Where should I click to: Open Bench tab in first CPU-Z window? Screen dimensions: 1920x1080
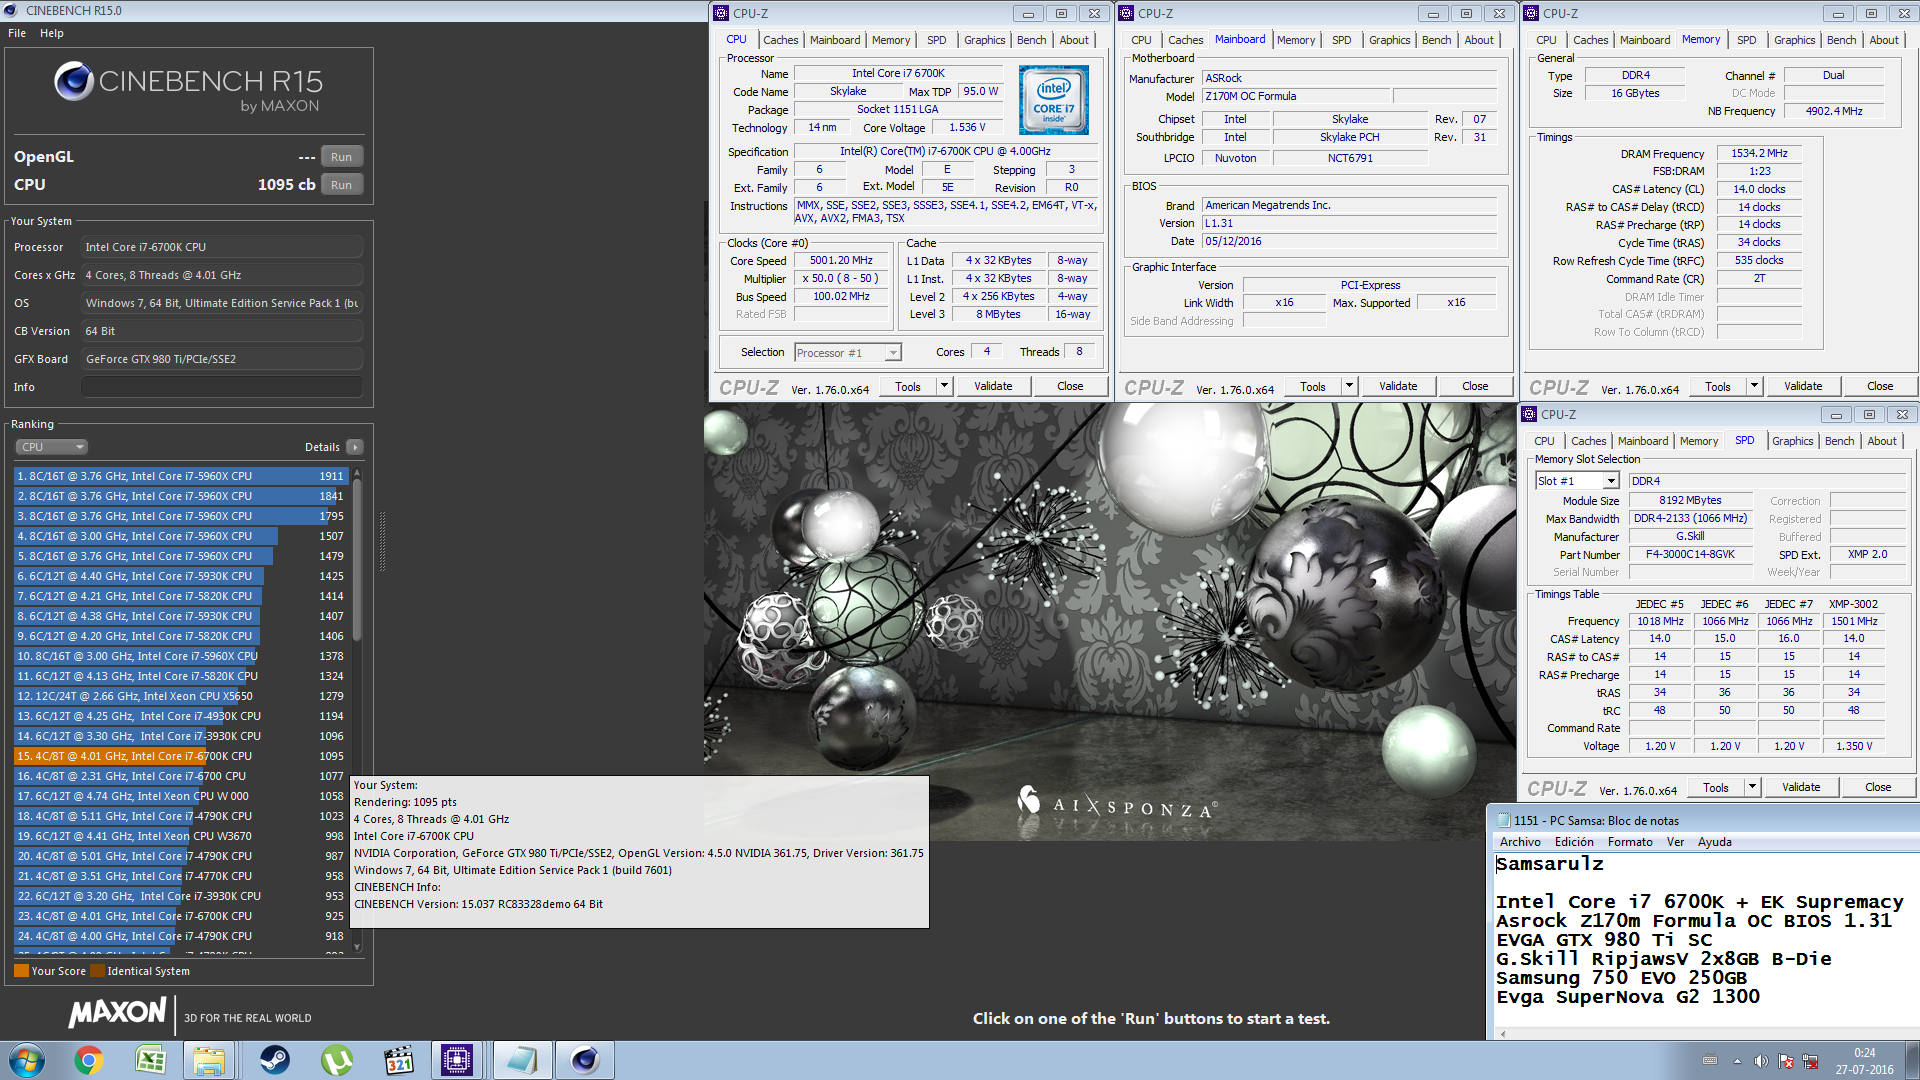click(x=1031, y=40)
